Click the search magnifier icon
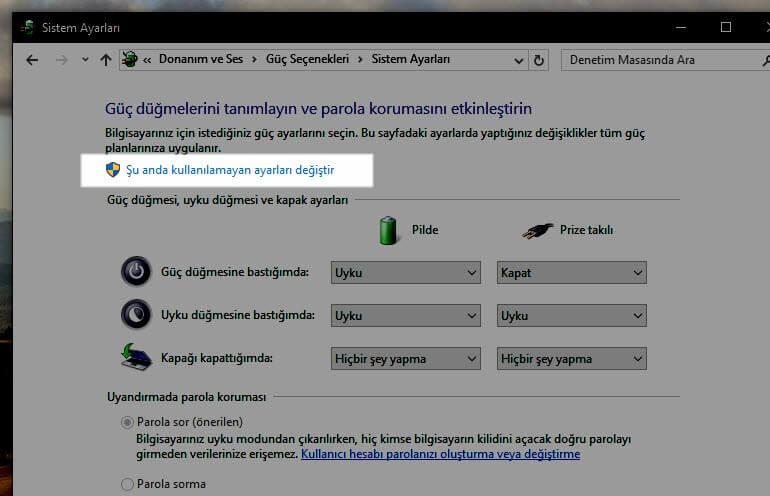This screenshot has width=770, height=496. pyautogui.click(x=766, y=60)
